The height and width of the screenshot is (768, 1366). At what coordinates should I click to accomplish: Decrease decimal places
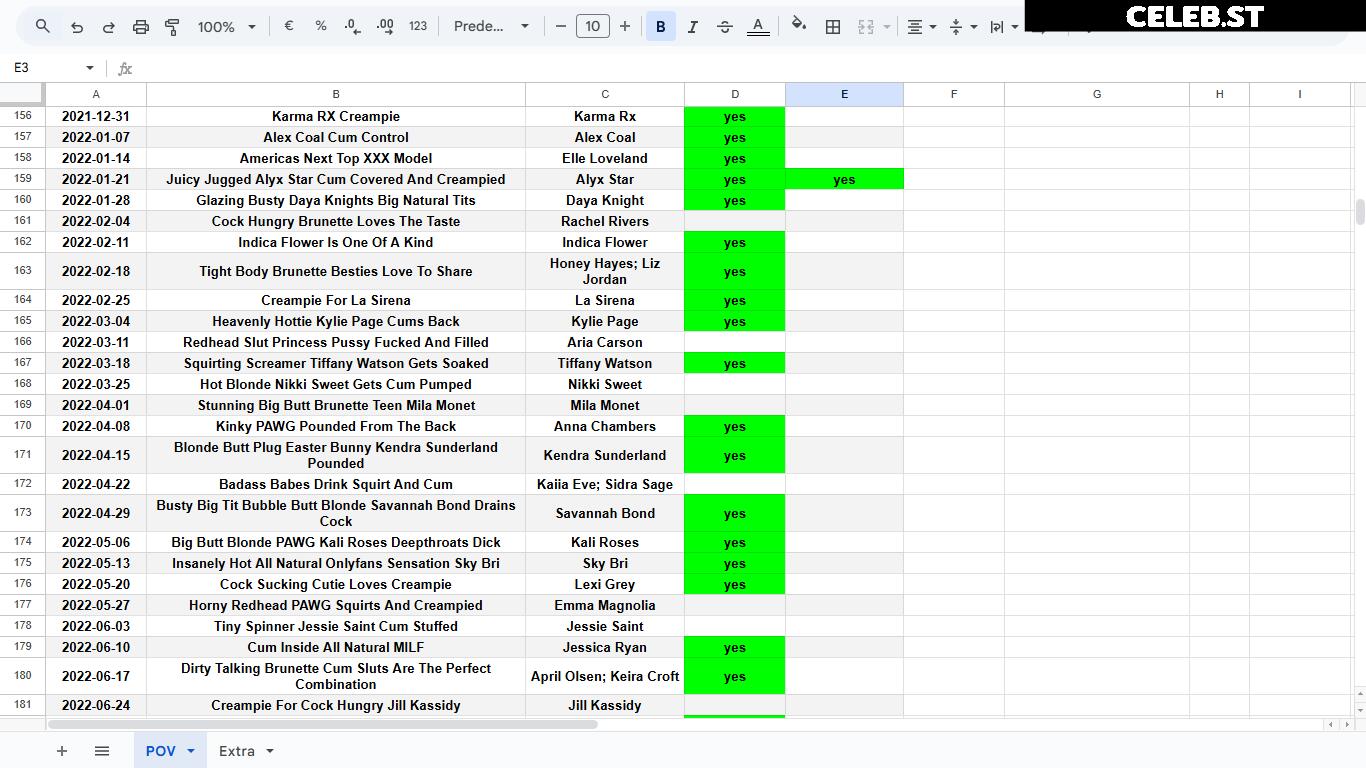(352, 27)
